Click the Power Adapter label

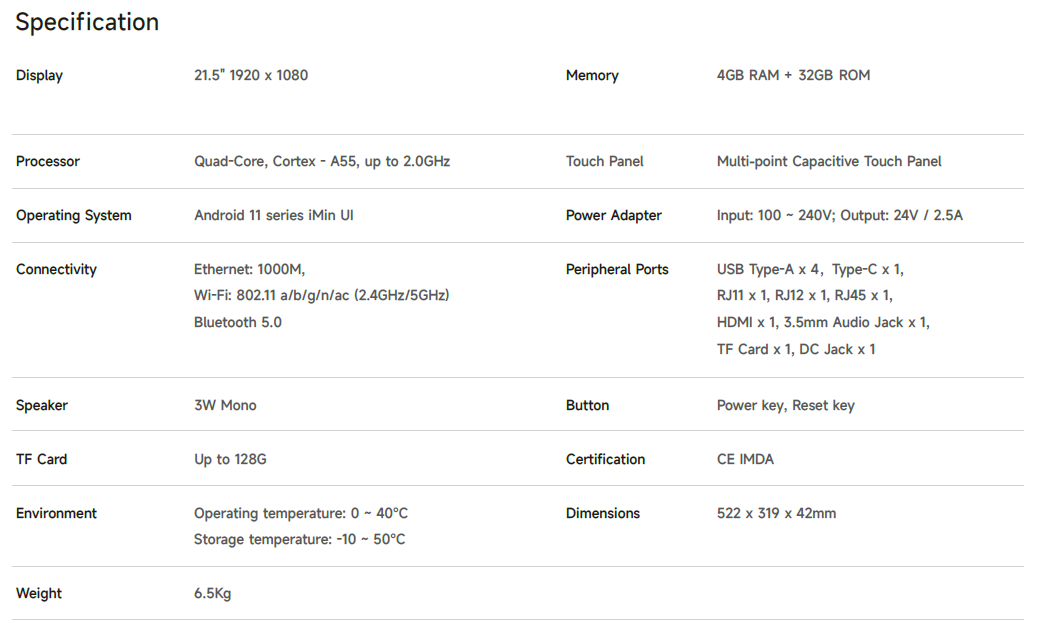pyautogui.click(x=614, y=216)
